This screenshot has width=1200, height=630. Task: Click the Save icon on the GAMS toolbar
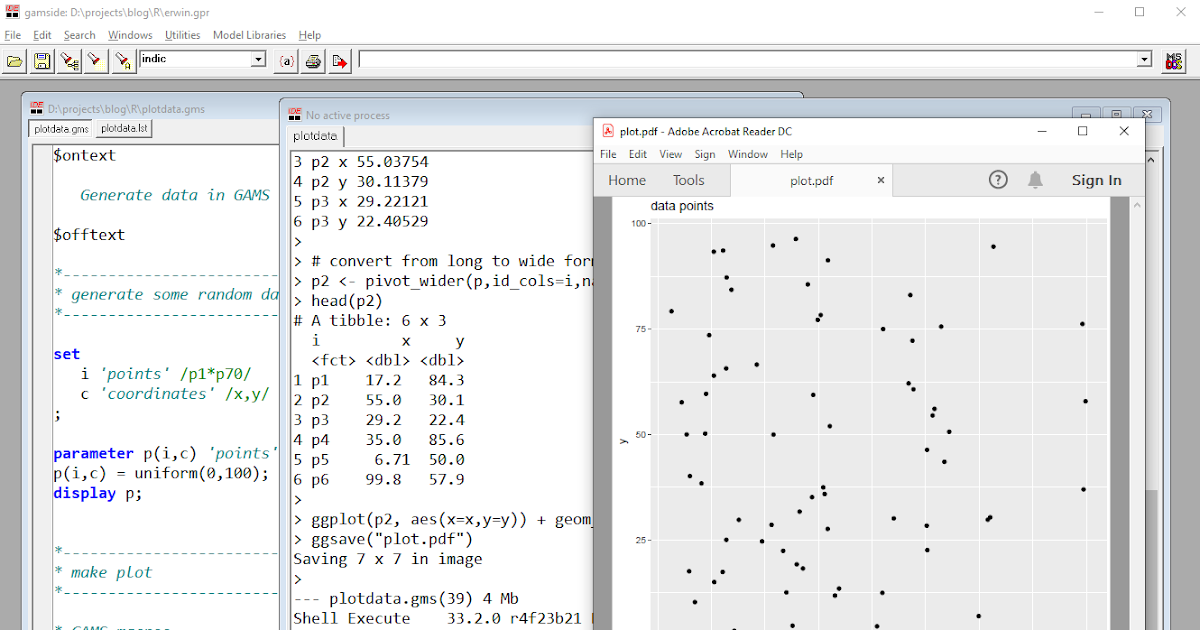coord(41,60)
